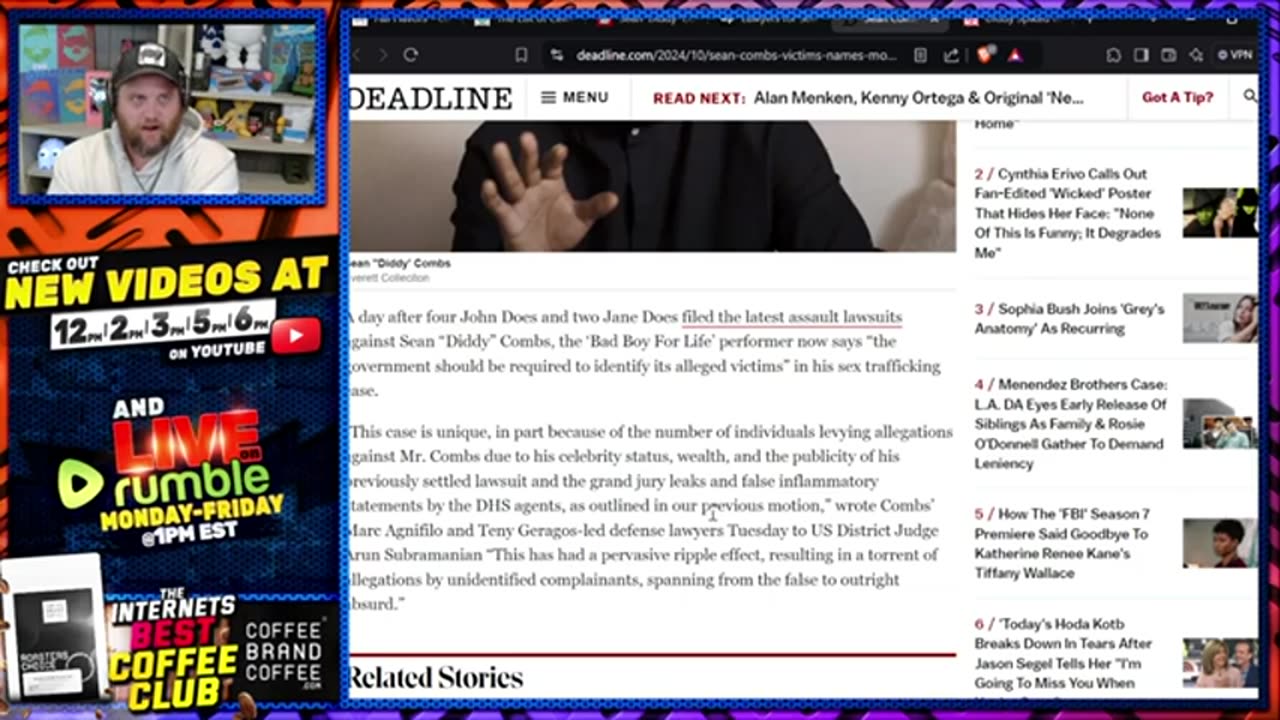Open Sophia Bush Grey's Anatomy headline
The width and height of the screenshot is (1280, 720).
click(x=1068, y=319)
